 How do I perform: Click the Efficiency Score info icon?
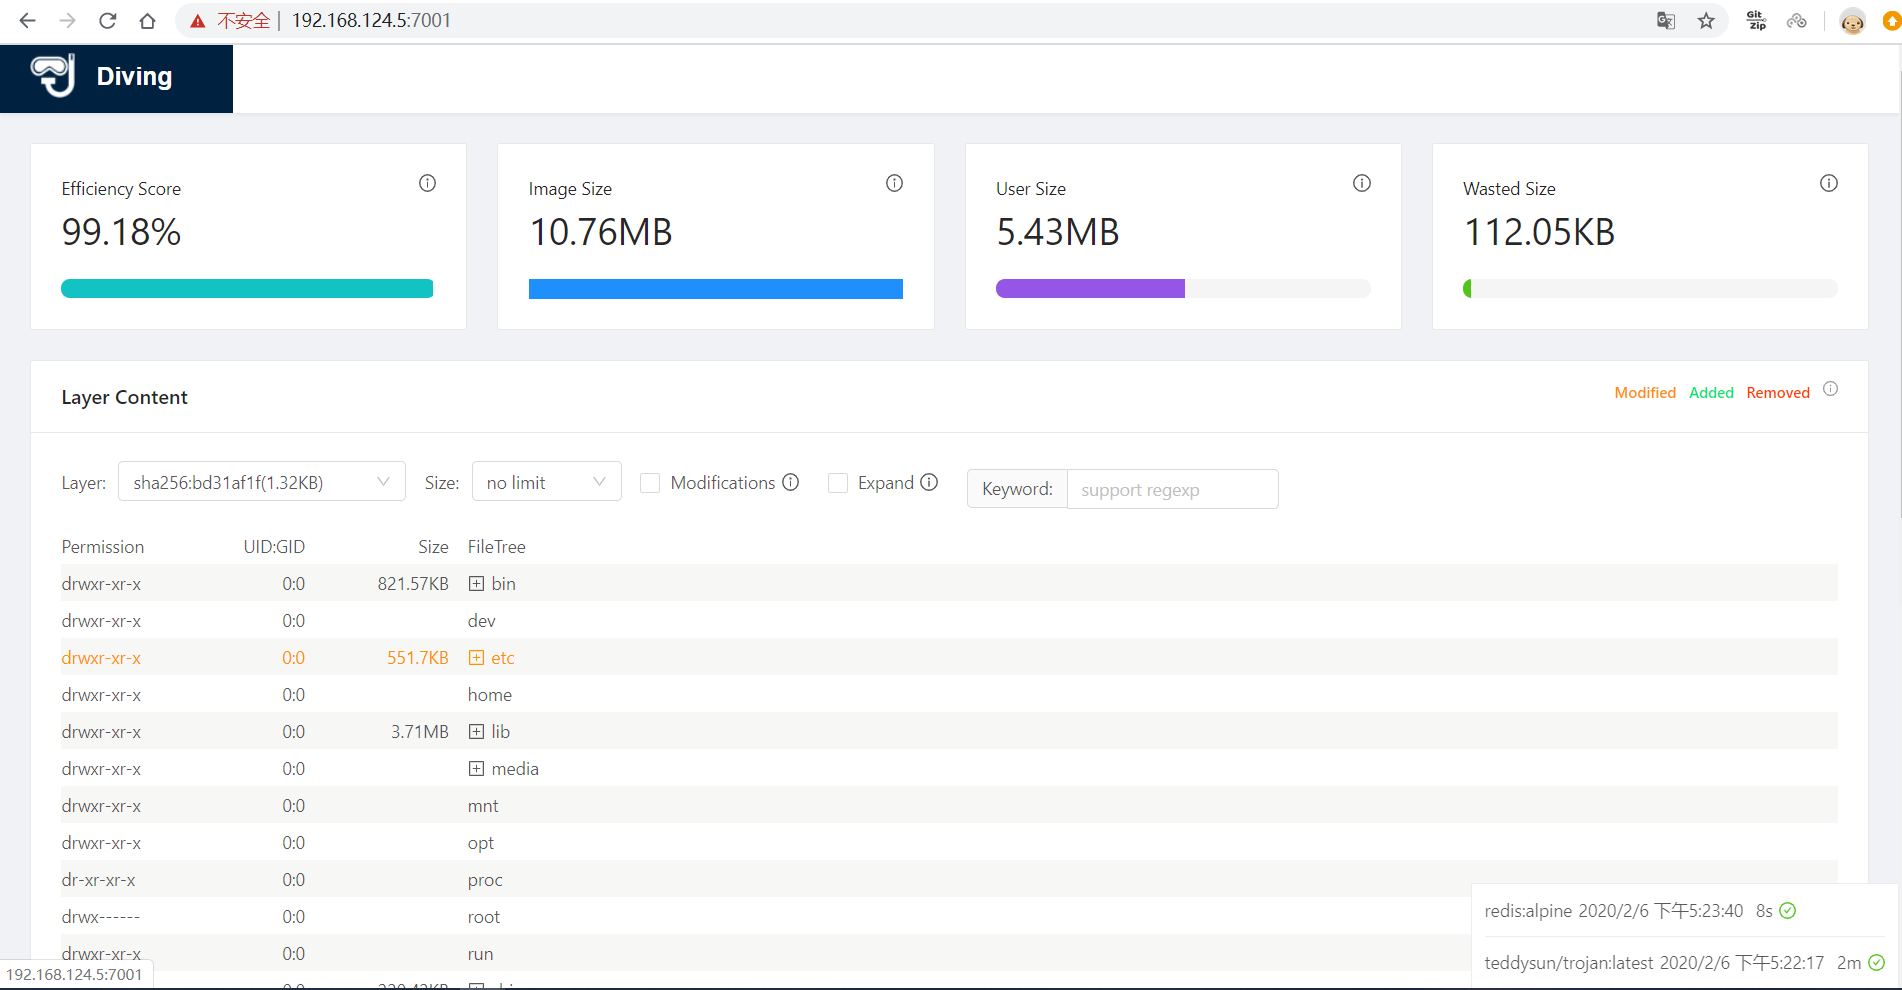pos(427,183)
